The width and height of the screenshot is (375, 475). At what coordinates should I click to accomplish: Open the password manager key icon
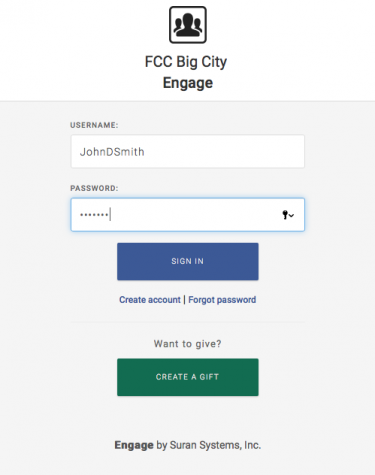point(285,215)
